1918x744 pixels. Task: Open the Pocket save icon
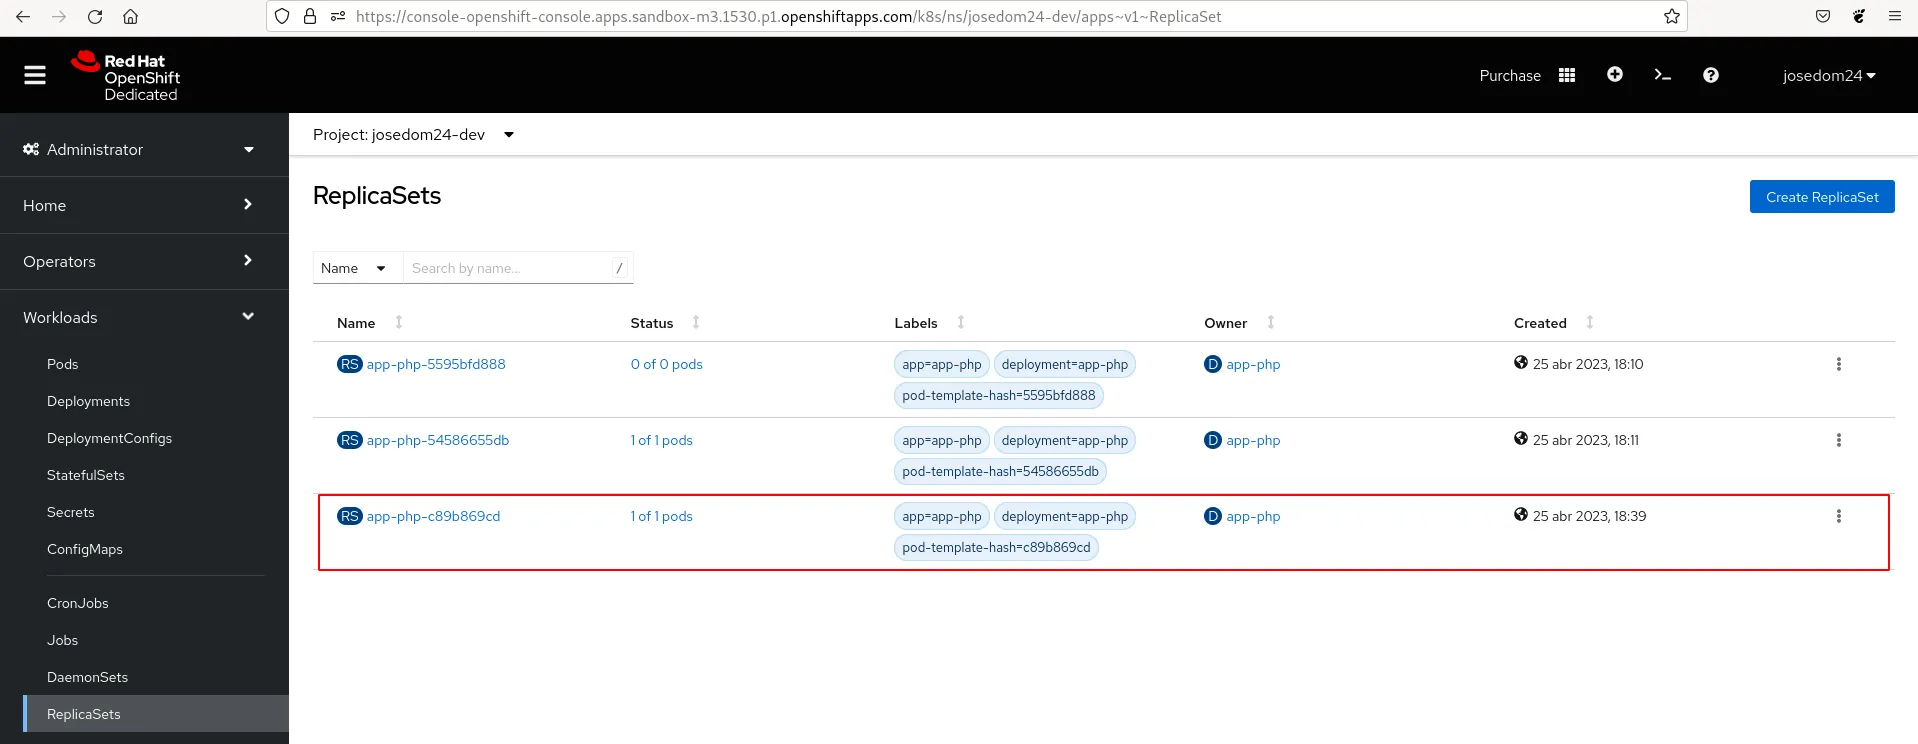click(1823, 16)
